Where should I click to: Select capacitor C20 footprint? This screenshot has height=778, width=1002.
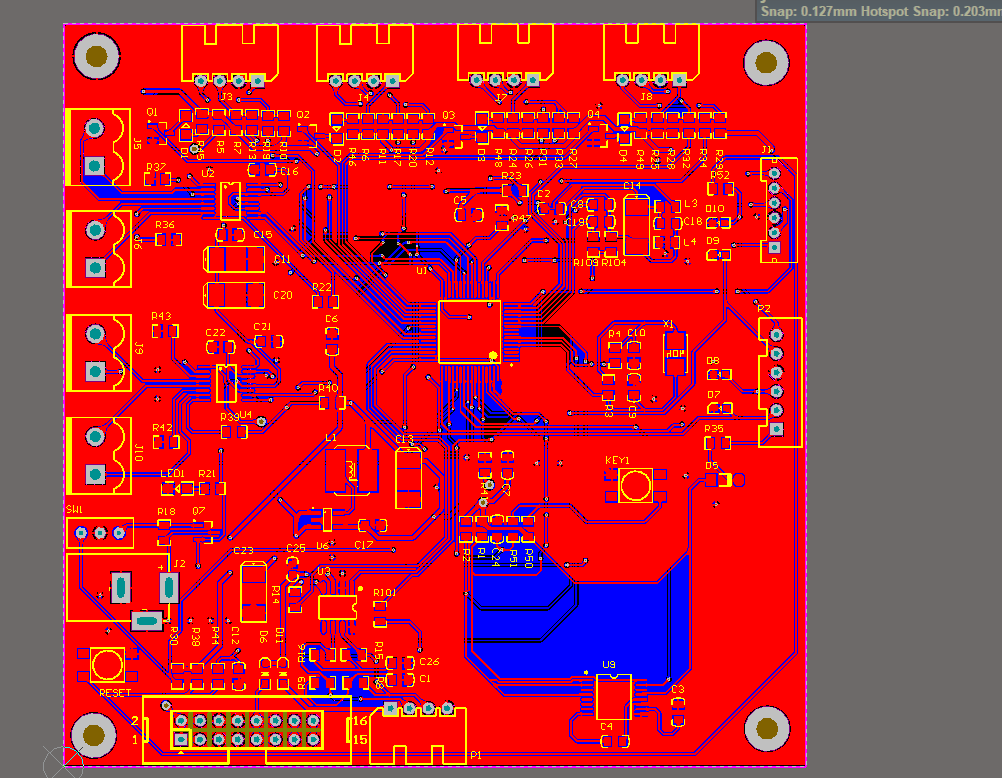pyautogui.click(x=234, y=295)
